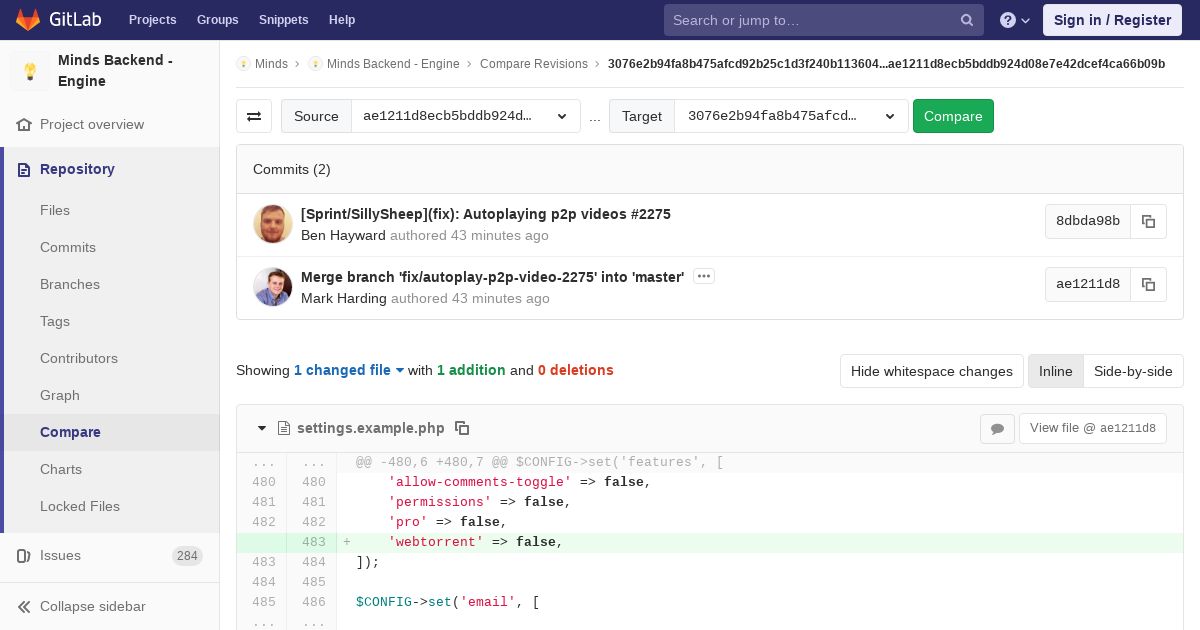The image size is (1200, 630).
Task: Click author name Ben Hayward
Action: click(343, 236)
